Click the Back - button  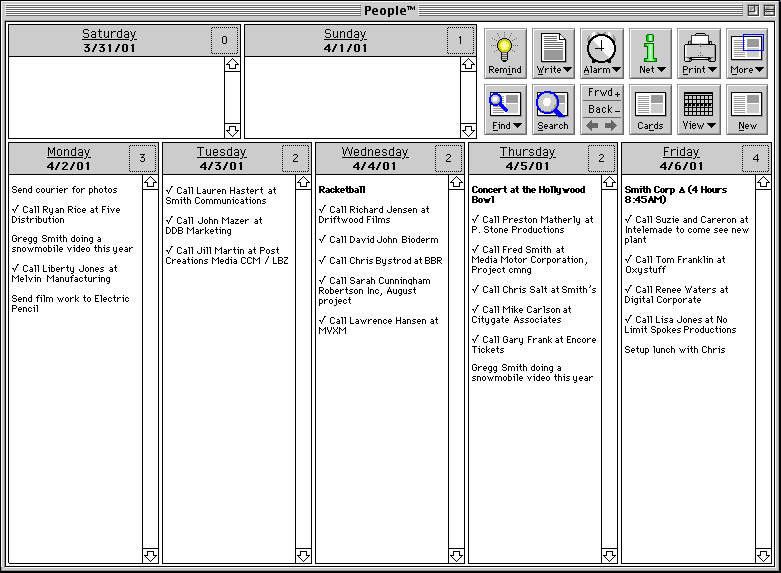[x=602, y=109]
